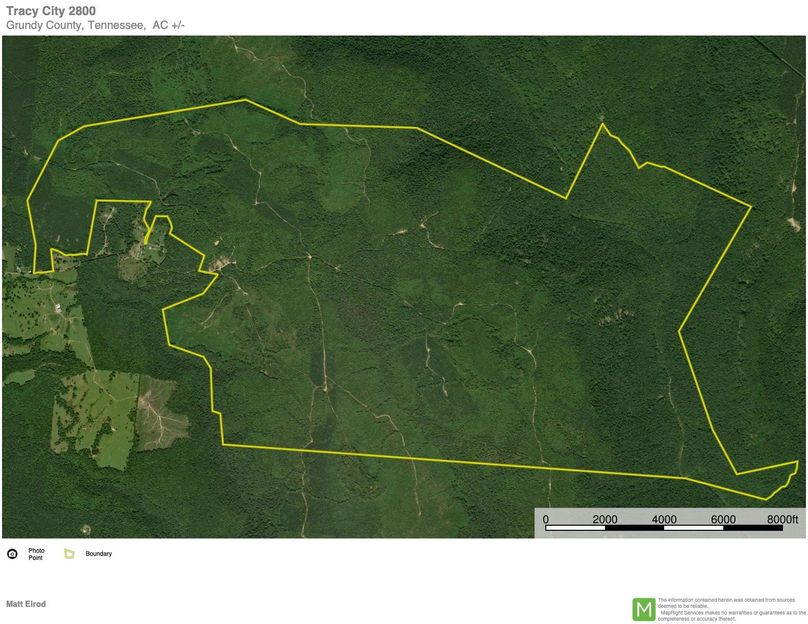Click the 4000 mark on scale bar
This screenshot has width=808, height=624.
coord(663,519)
